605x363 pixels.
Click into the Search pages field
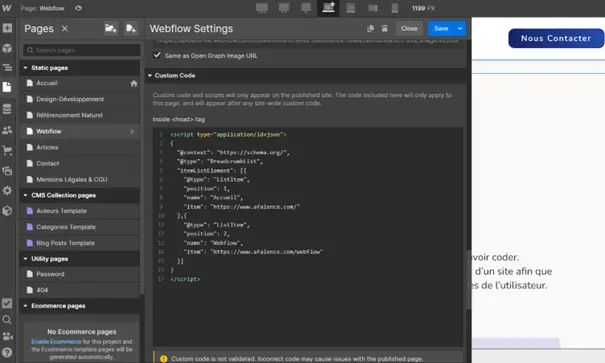(x=82, y=50)
